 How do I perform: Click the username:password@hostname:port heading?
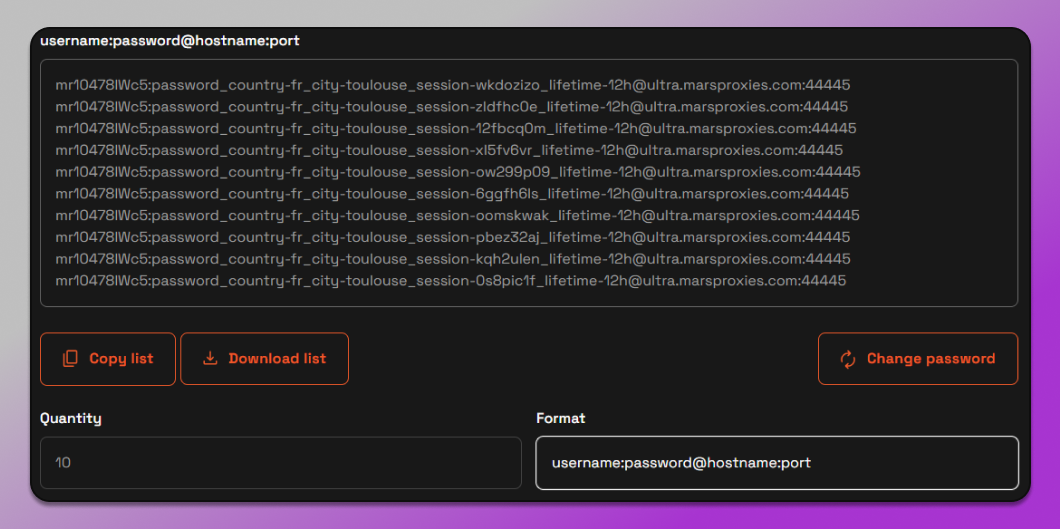[x=170, y=41]
